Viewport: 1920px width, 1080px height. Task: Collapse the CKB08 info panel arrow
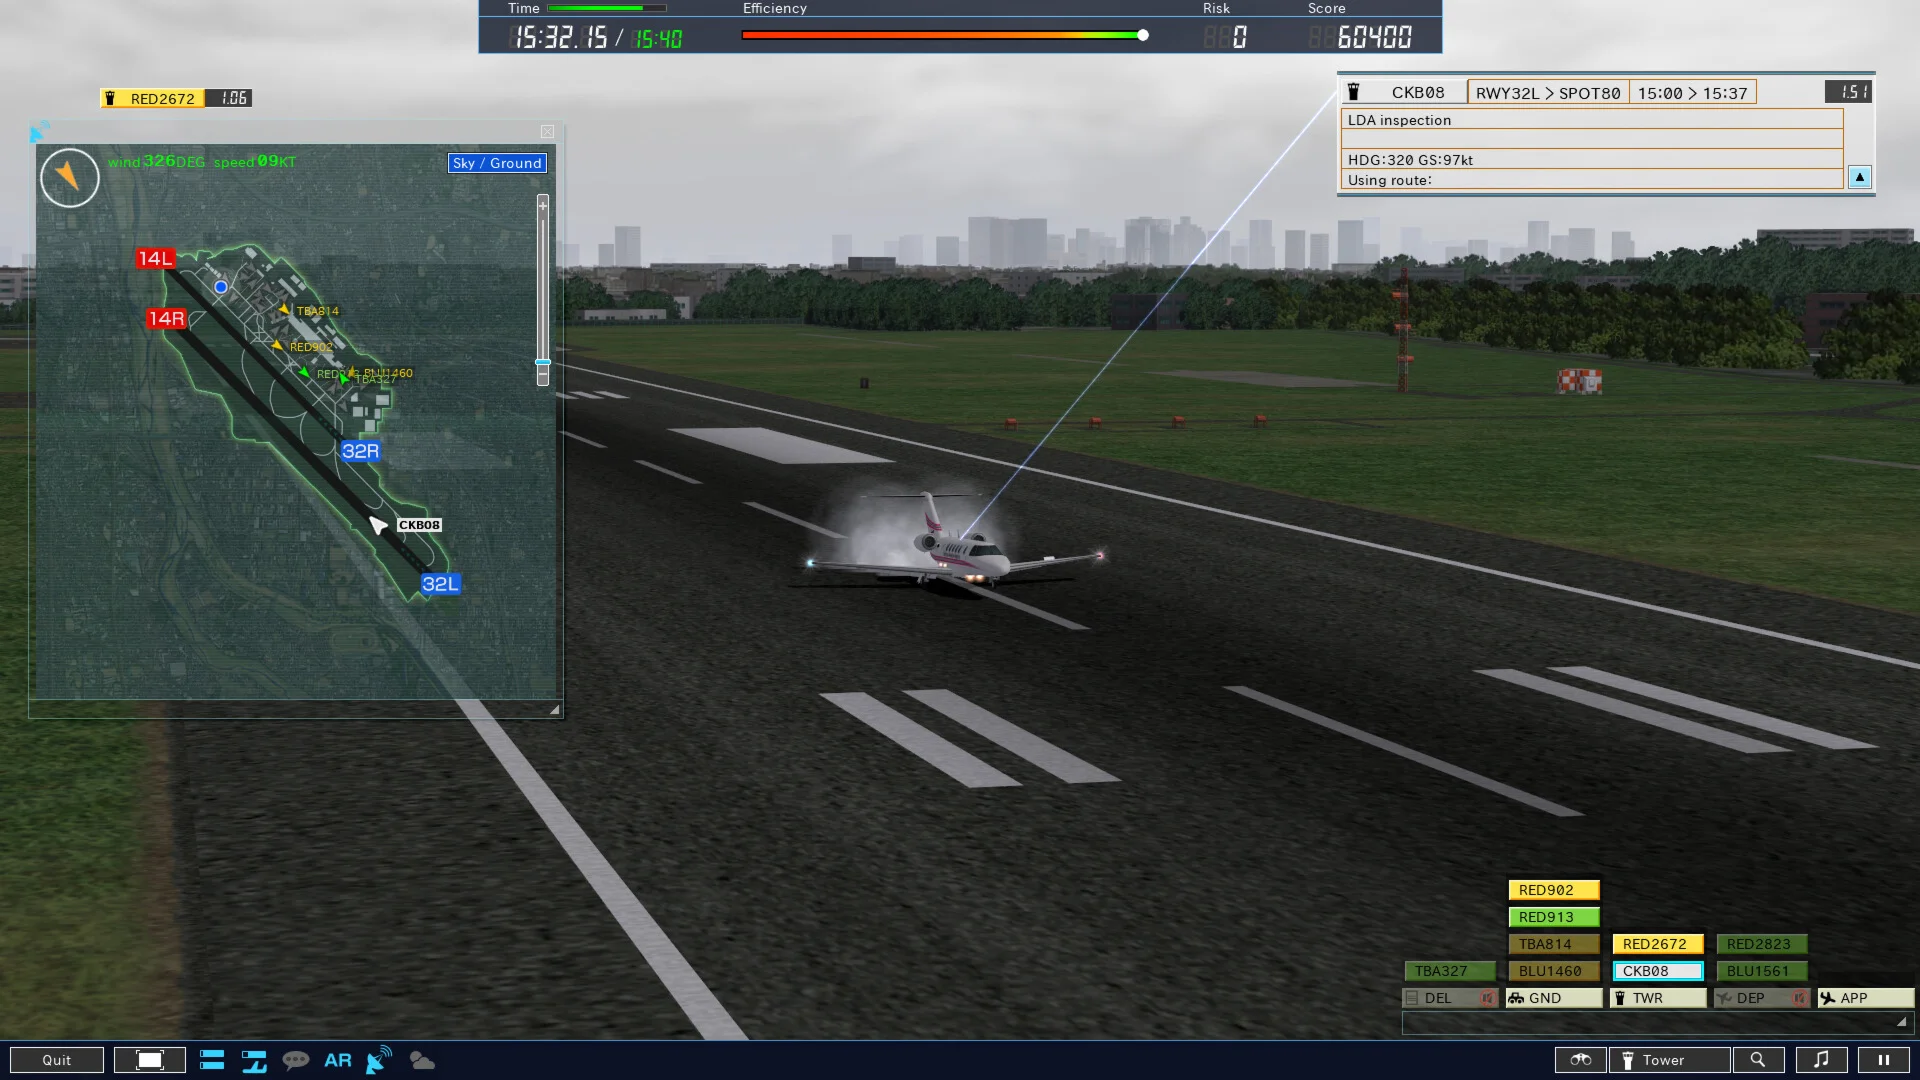pos(1859,177)
